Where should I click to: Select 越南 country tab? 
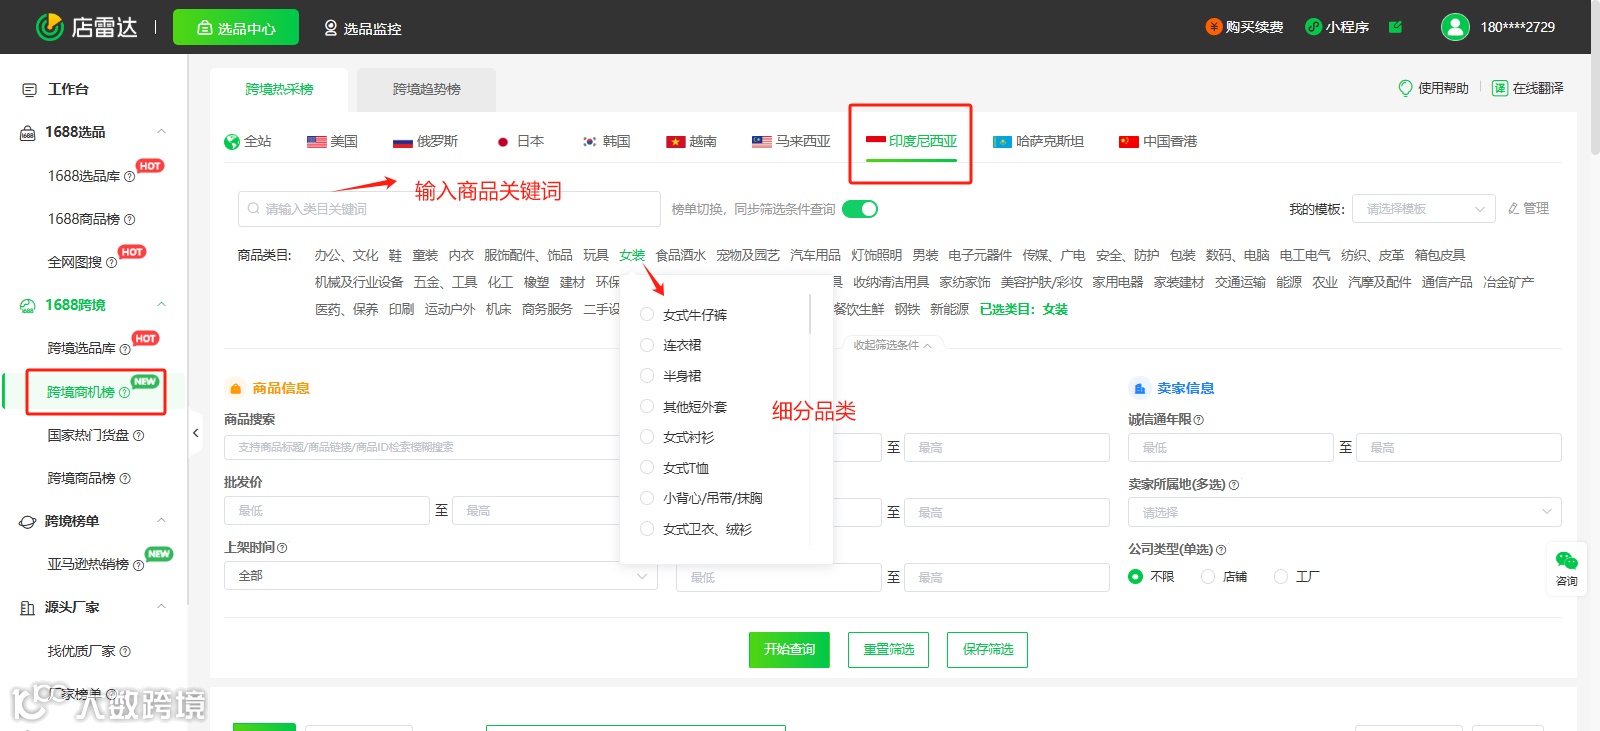[x=691, y=142]
